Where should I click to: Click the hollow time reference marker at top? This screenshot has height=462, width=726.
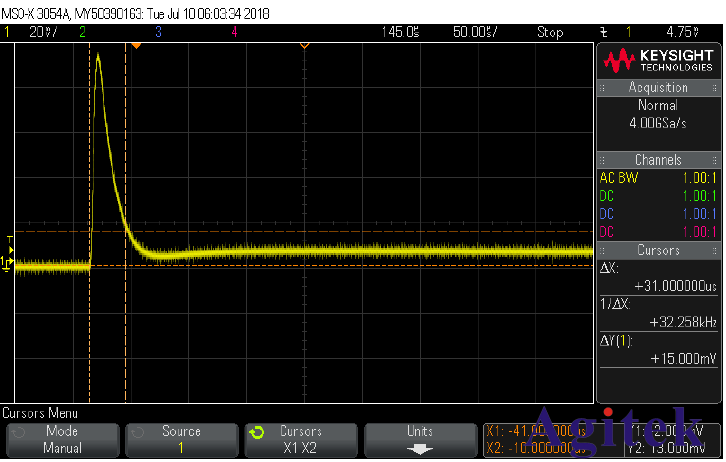[304, 46]
